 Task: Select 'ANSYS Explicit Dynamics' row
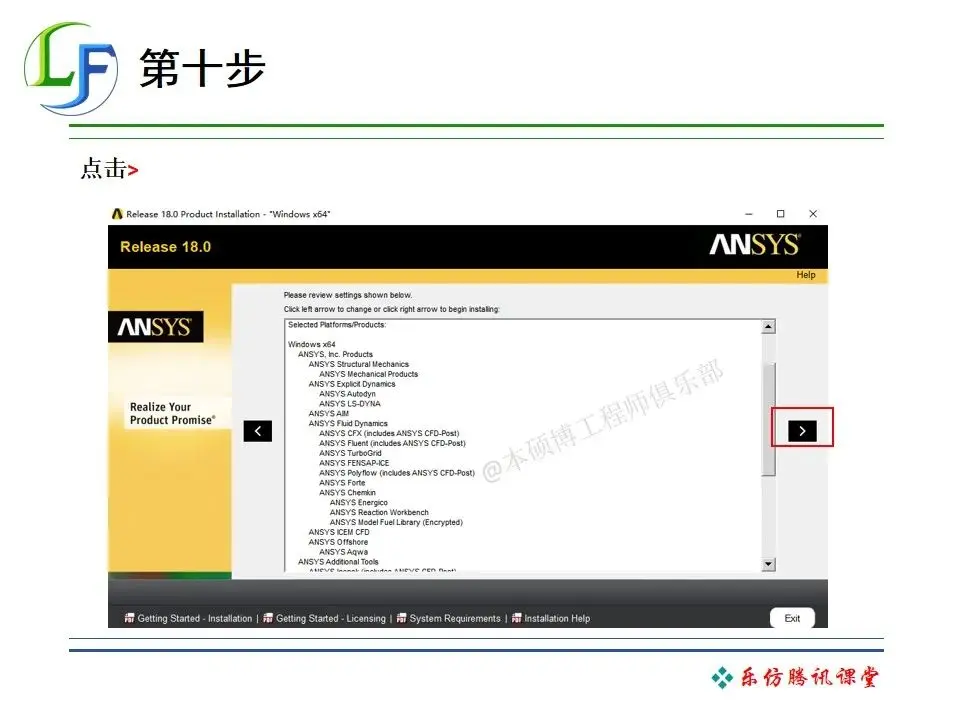point(352,384)
